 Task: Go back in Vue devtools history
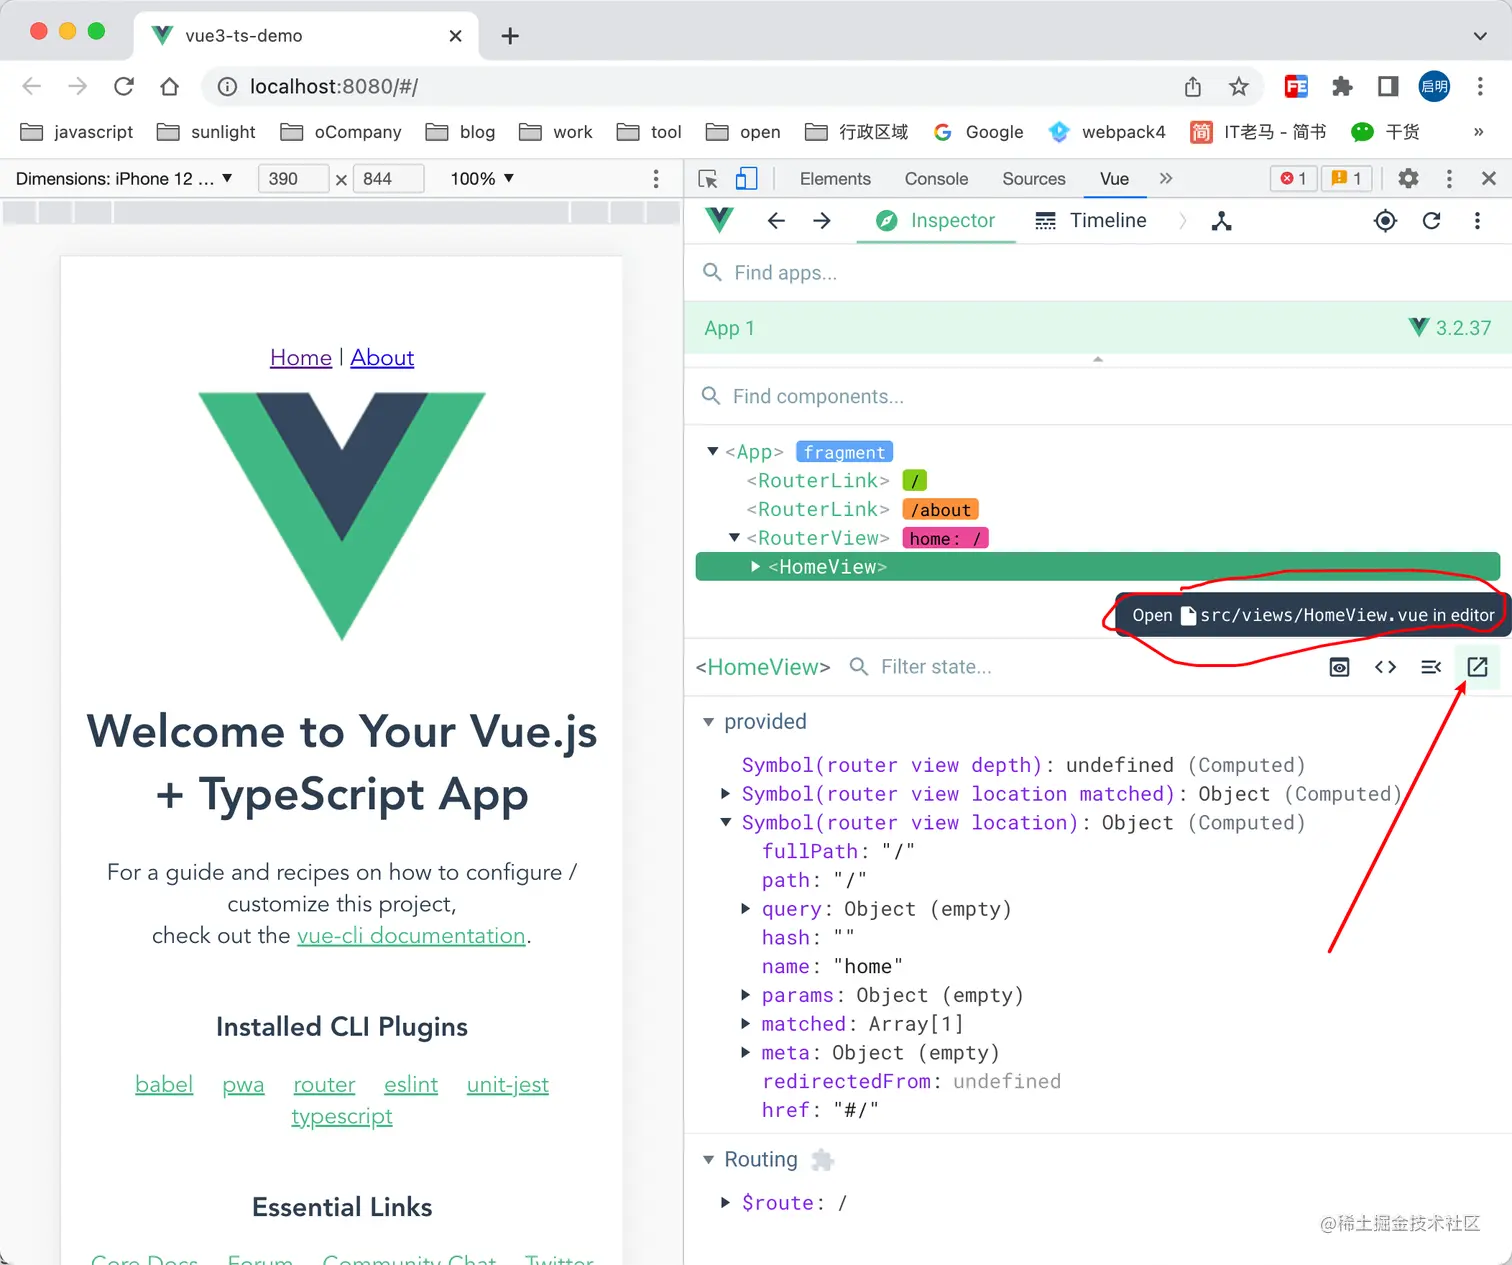[776, 221]
